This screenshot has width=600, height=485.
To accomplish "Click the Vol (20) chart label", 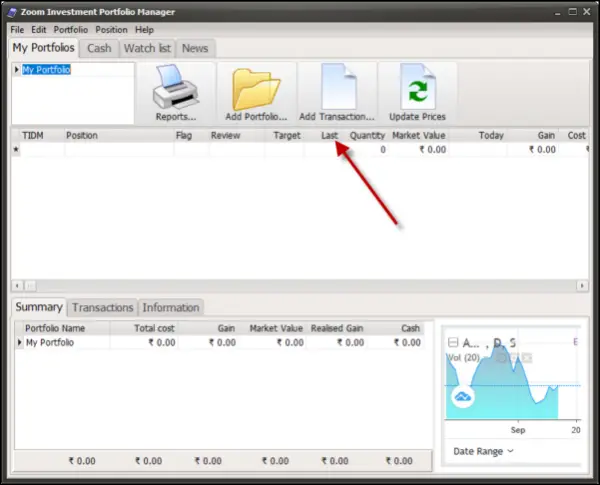I will pos(463,358).
